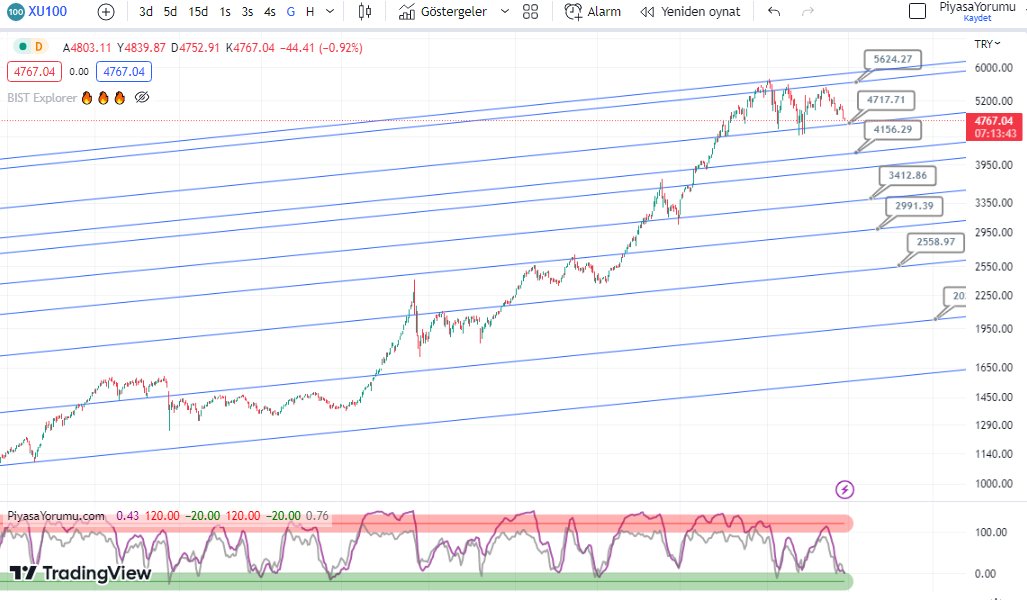Screen dimensions: 1027x600
Task: Open the PiyasaYorumu layout menu
Action: click(x=977, y=7)
